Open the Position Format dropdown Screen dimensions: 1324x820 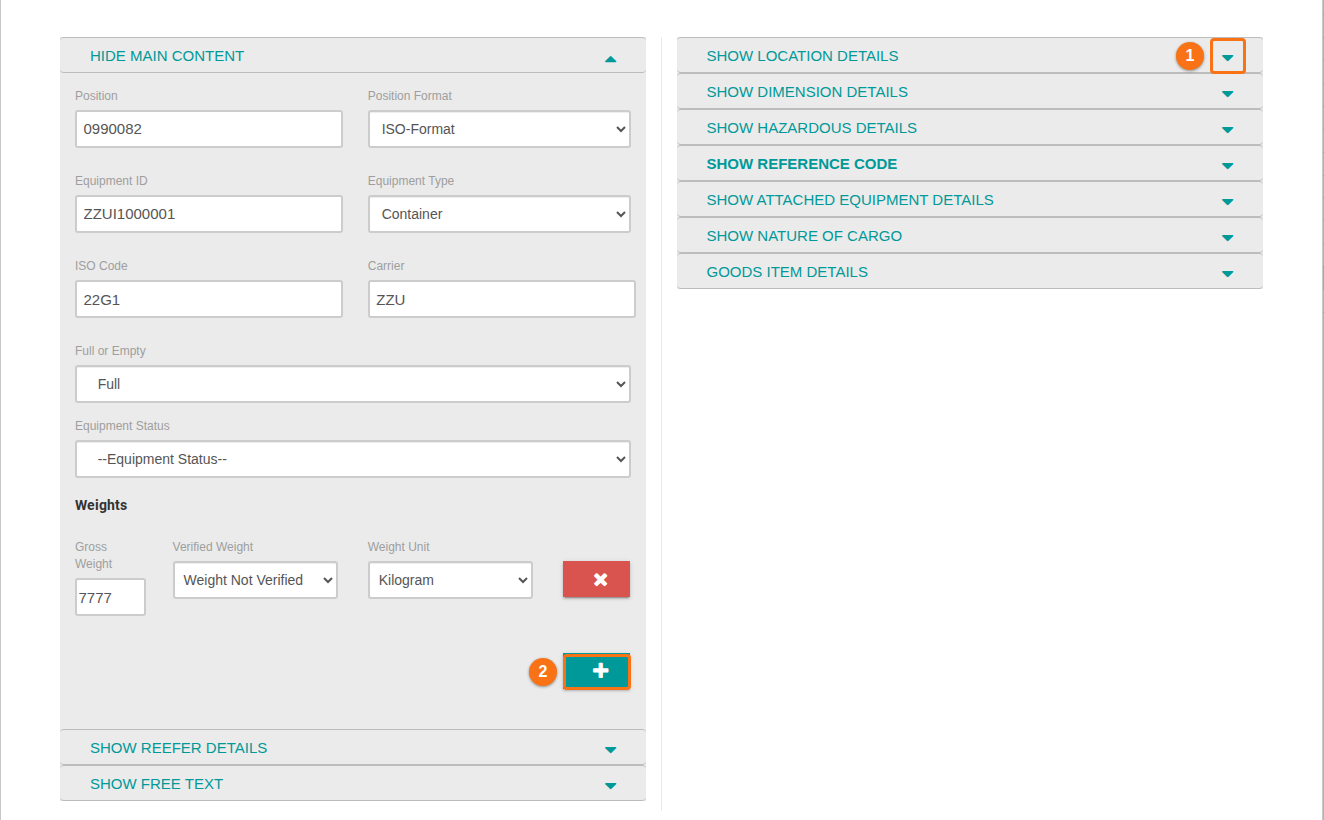click(x=499, y=129)
